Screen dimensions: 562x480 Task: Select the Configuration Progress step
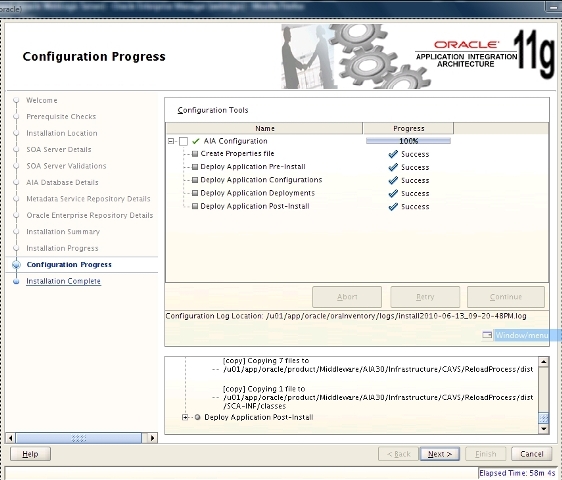tap(69, 265)
